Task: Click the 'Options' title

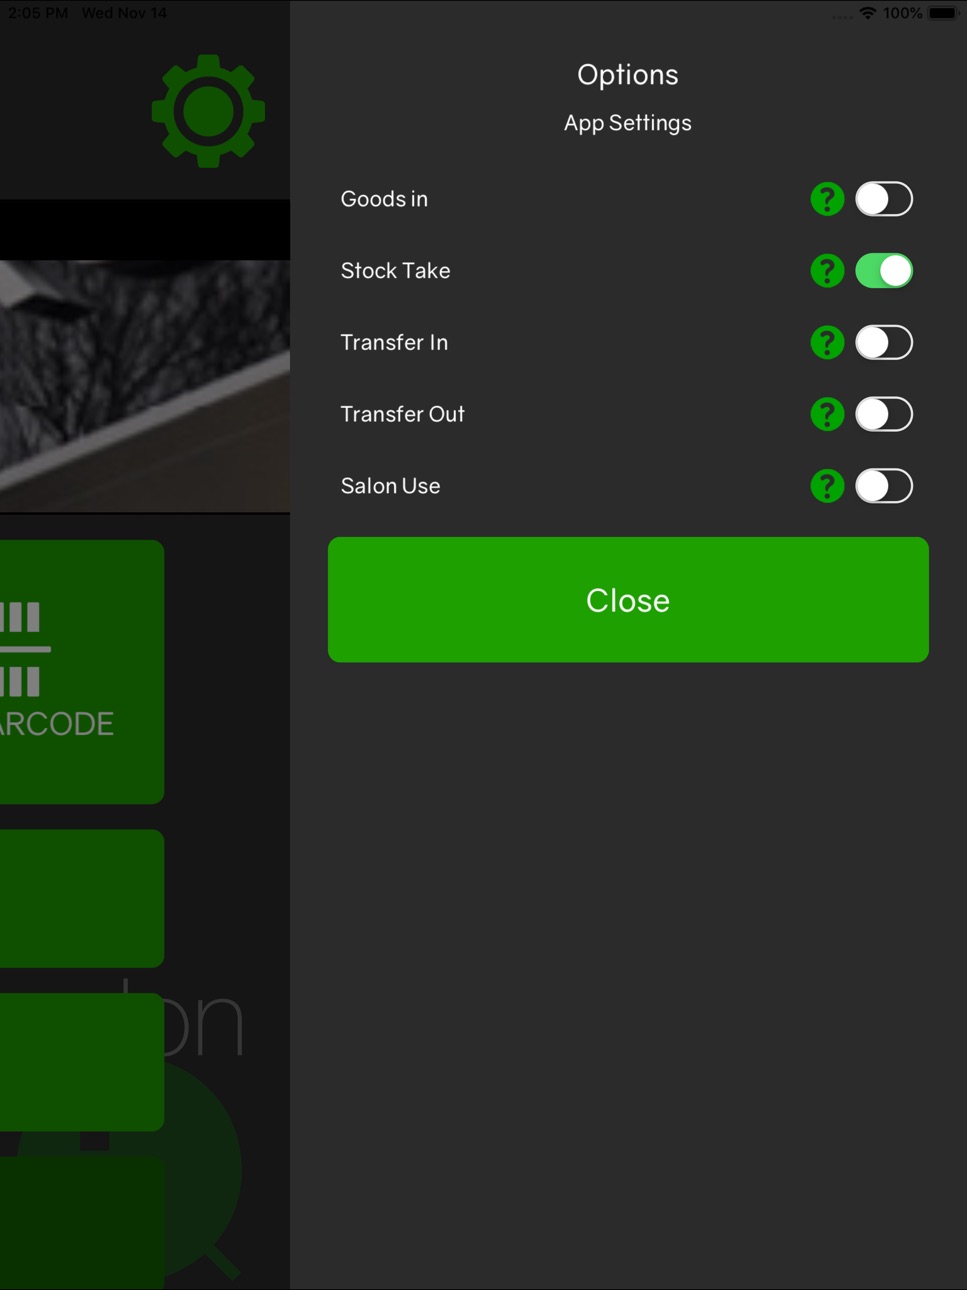Action: [x=628, y=75]
